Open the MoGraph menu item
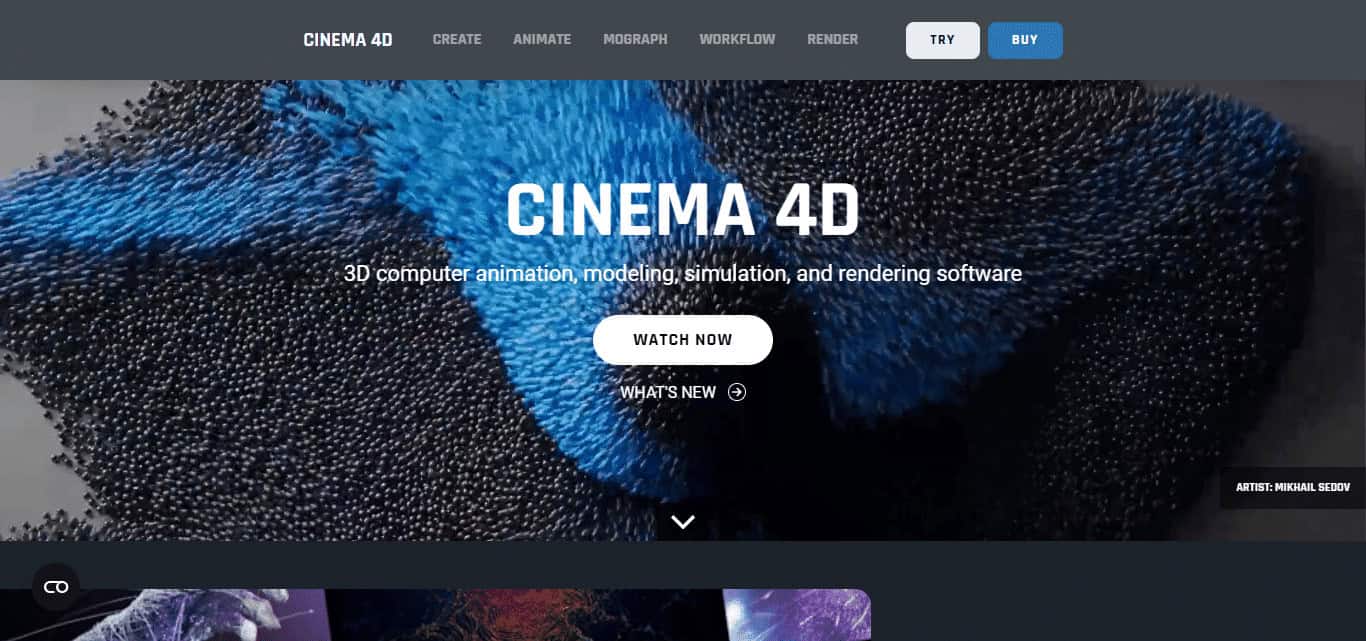The height and width of the screenshot is (641, 1366). click(635, 40)
